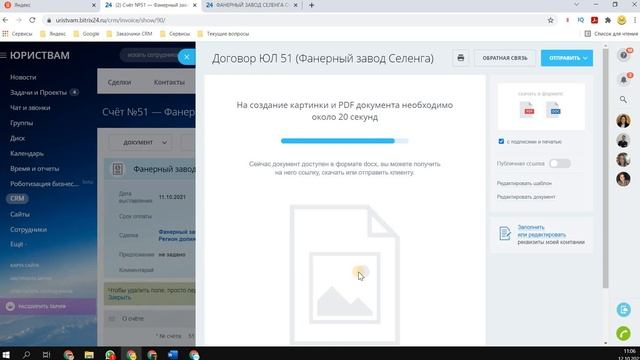
Task: Open Редактировать документ link
Action: 526,197
